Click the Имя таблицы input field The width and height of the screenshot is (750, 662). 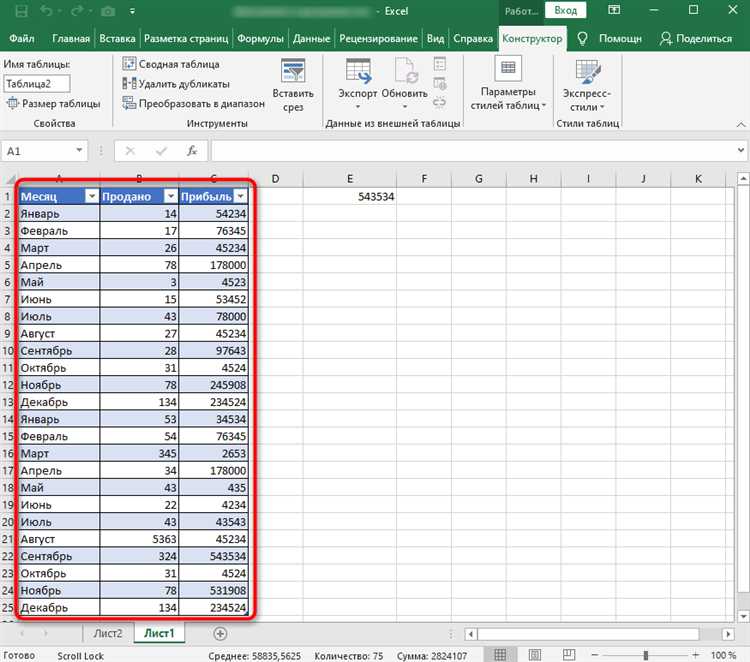[36, 84]
